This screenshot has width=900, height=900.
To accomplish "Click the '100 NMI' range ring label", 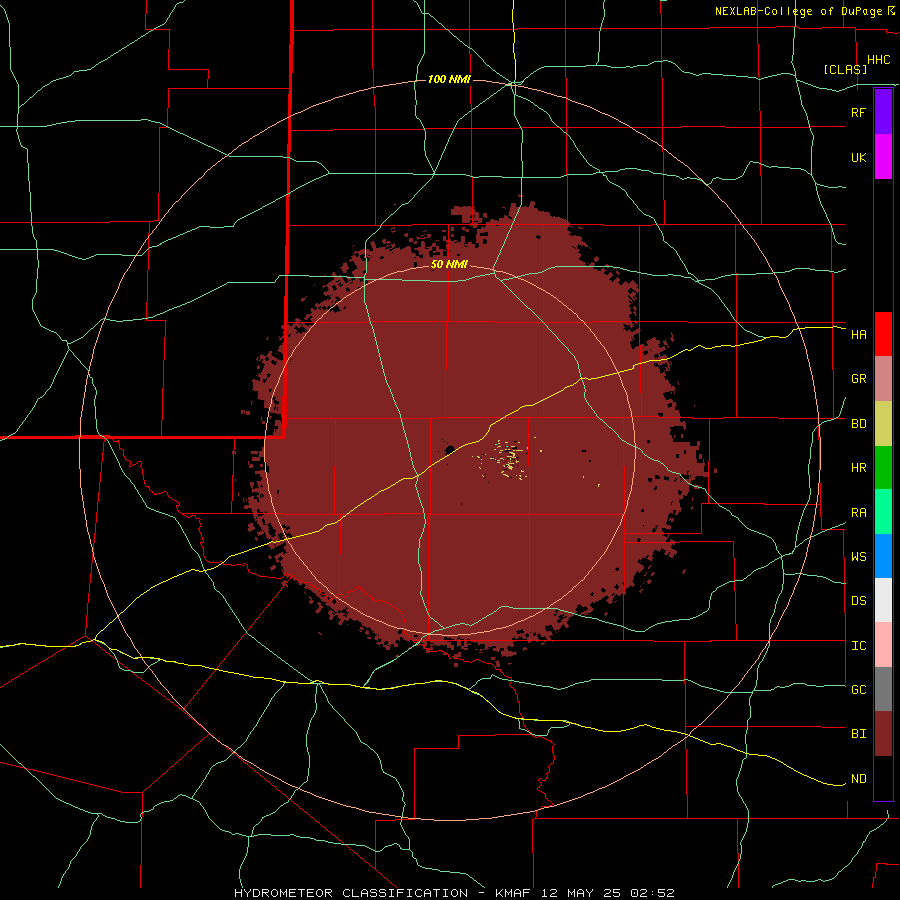I will [x=449, y=79].
